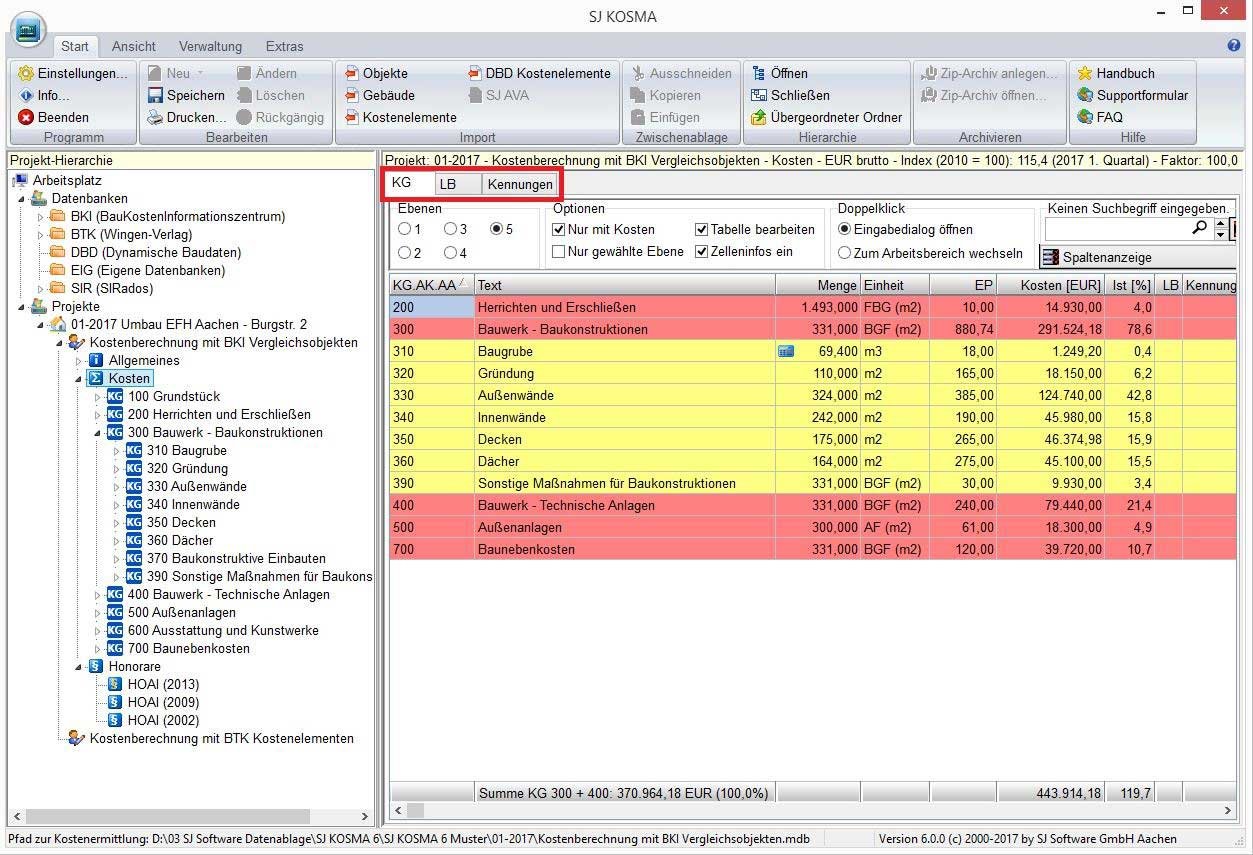Click the search stepper up arrow
The image size is (1253, 855).
pos(1220,224)
